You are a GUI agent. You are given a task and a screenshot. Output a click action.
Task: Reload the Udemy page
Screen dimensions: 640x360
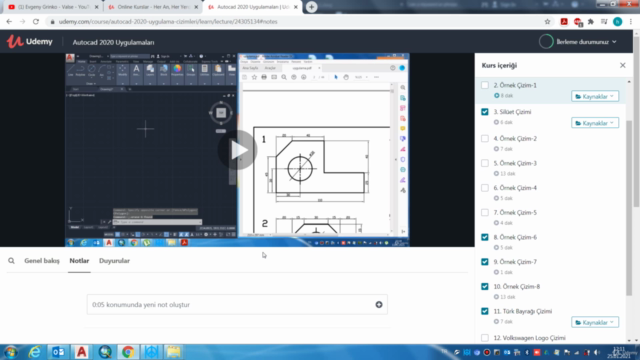36,22
